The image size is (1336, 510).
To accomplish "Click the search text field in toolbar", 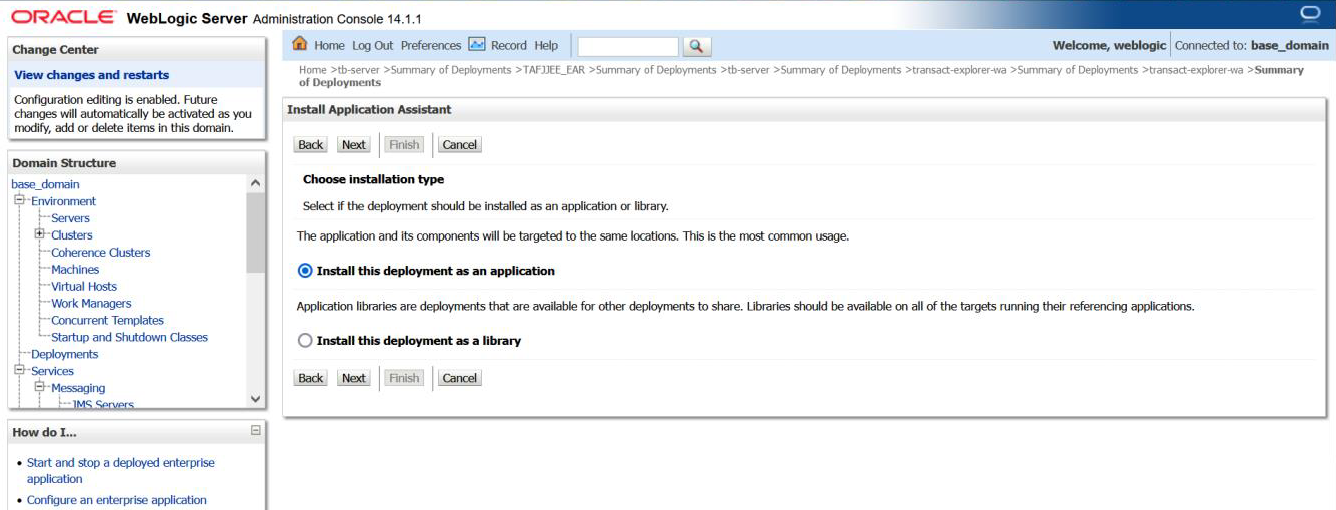I will [628, 46].
